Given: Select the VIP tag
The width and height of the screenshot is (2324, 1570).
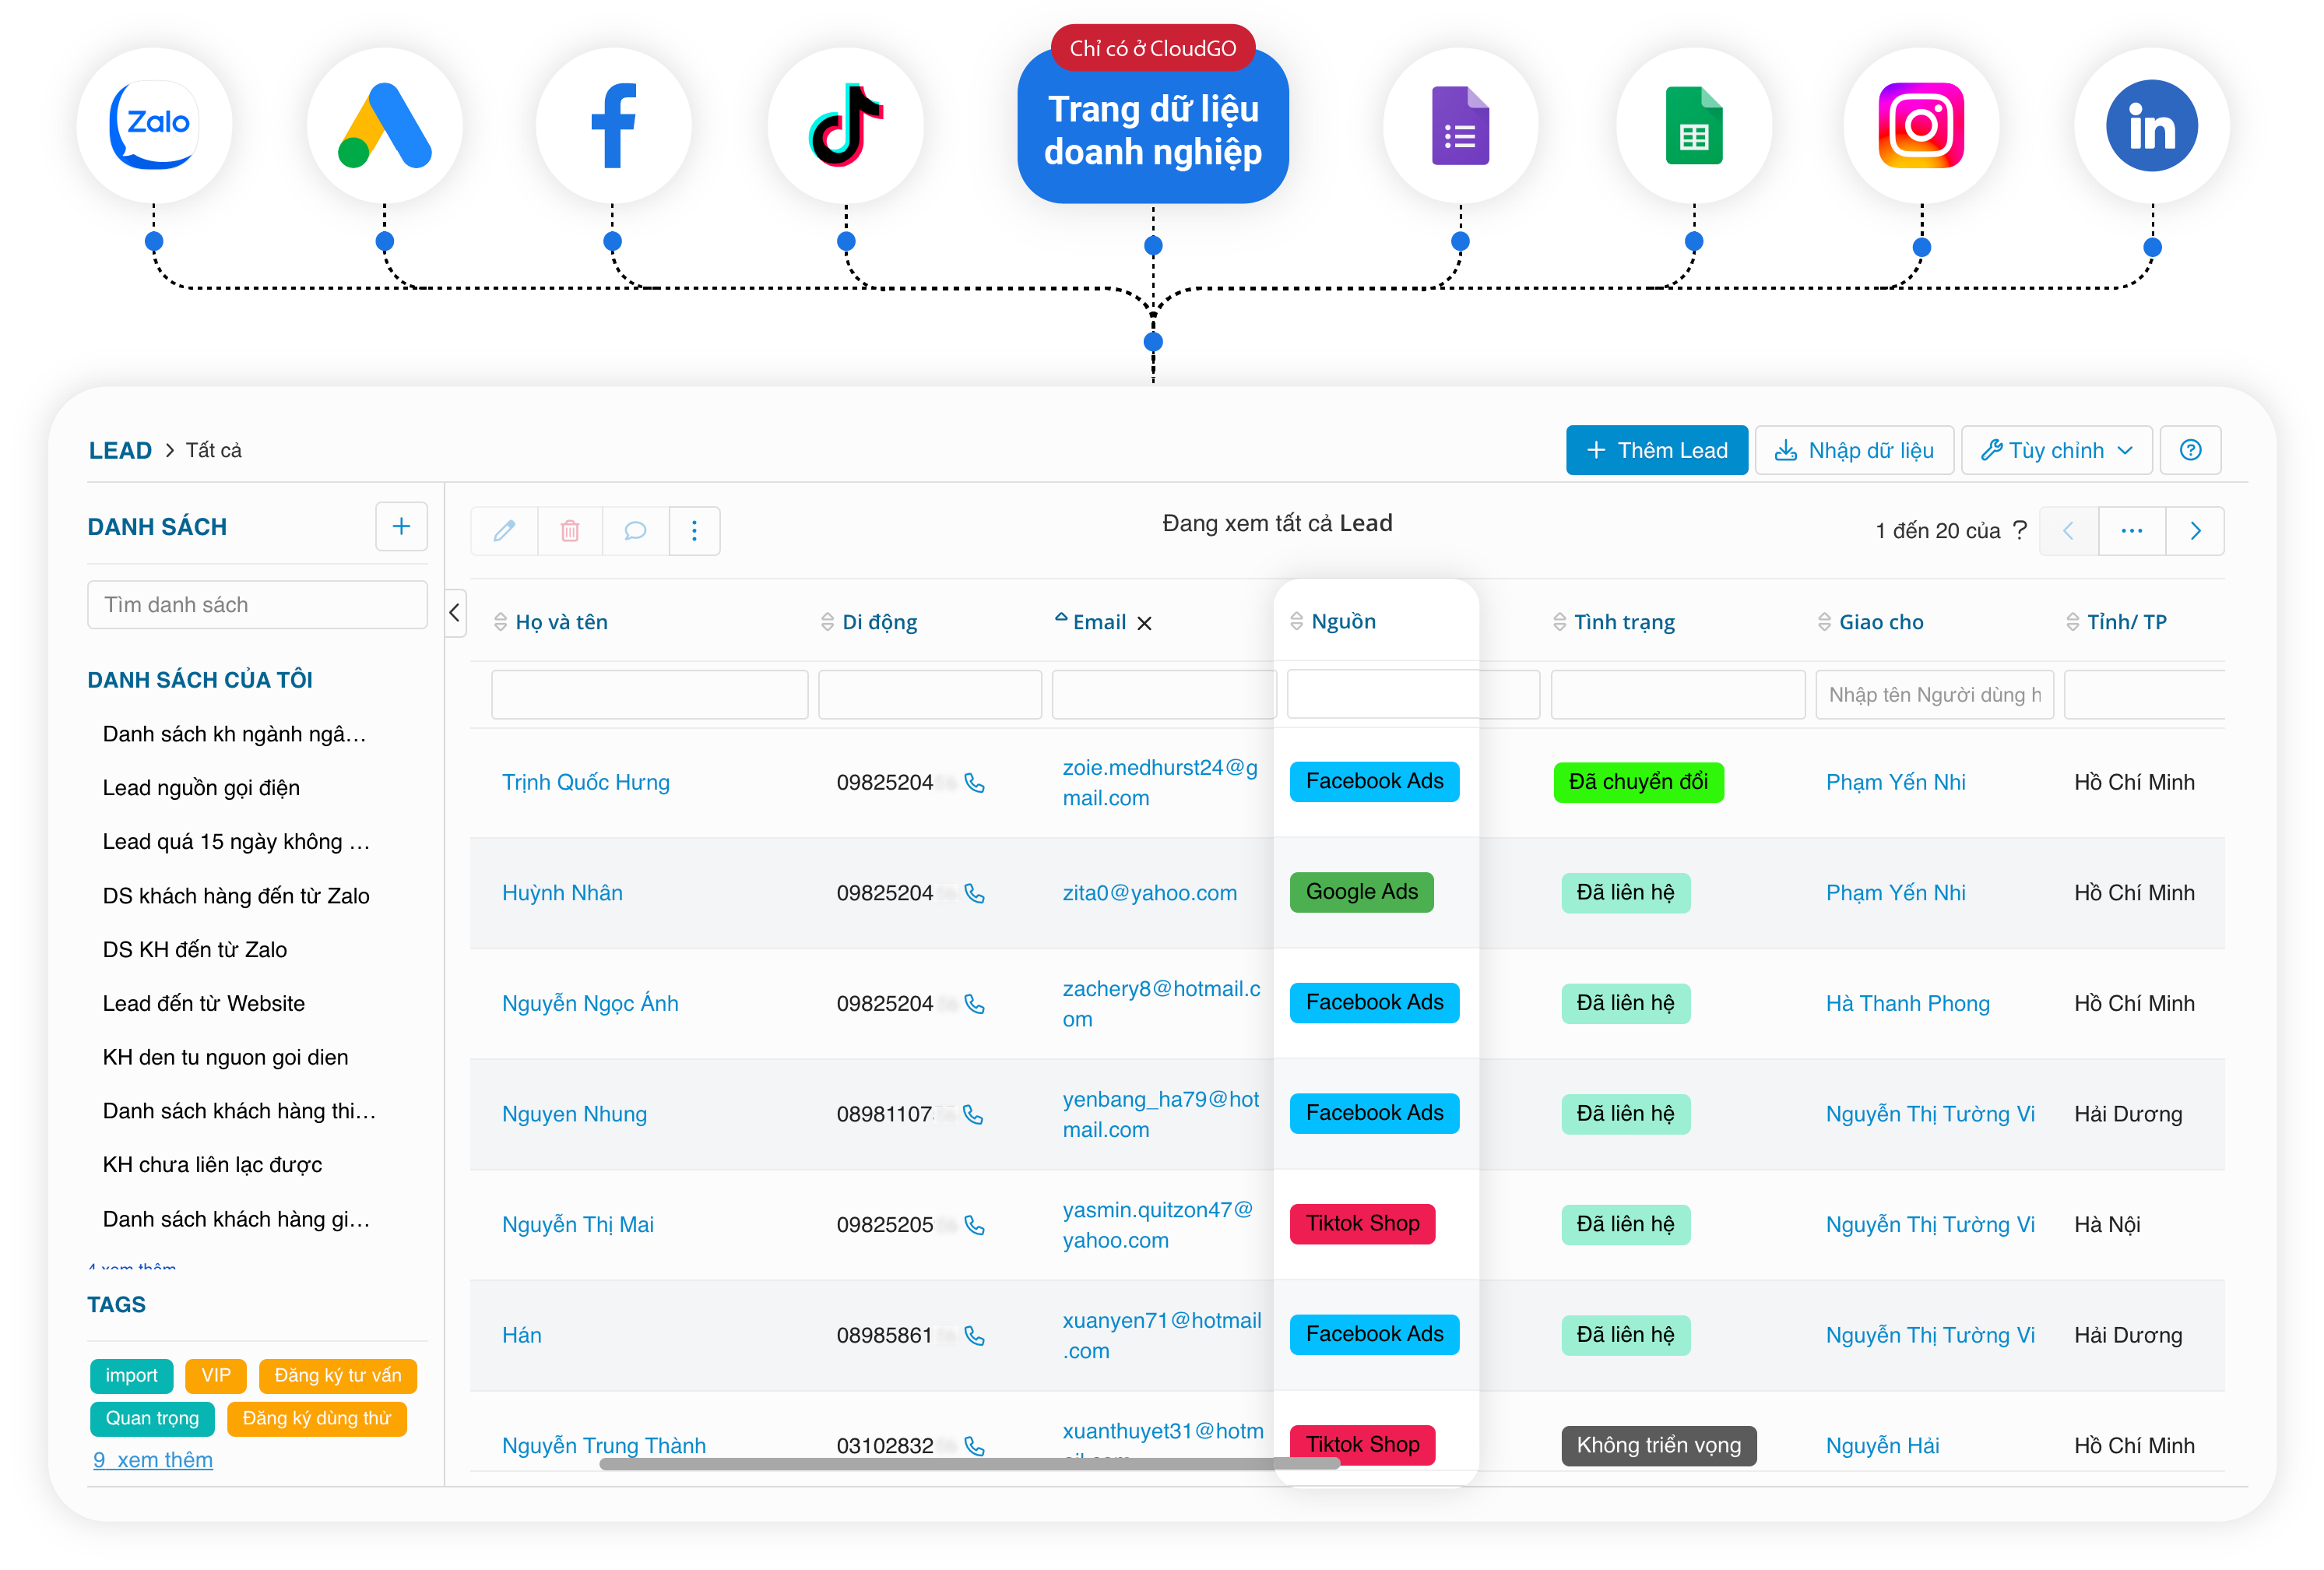Looking at the screenshot, I should 215,1375.
